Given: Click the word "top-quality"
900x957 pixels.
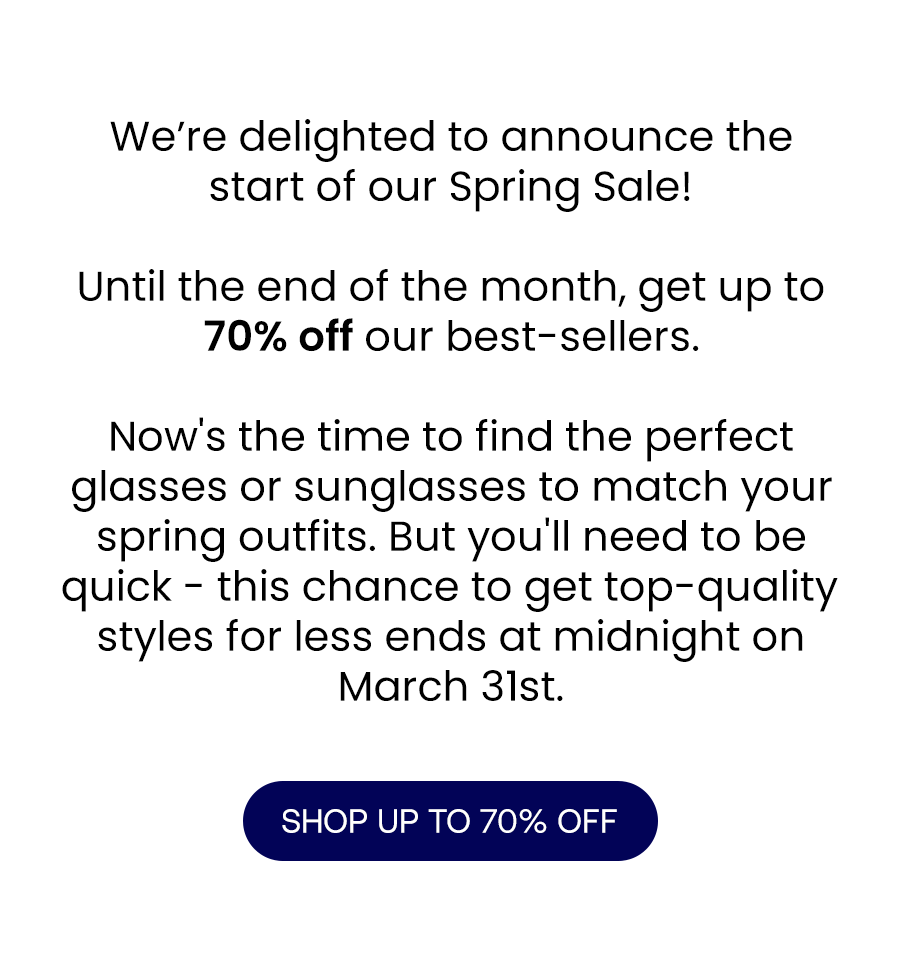Looking at the screenshot, I should 721,588.
